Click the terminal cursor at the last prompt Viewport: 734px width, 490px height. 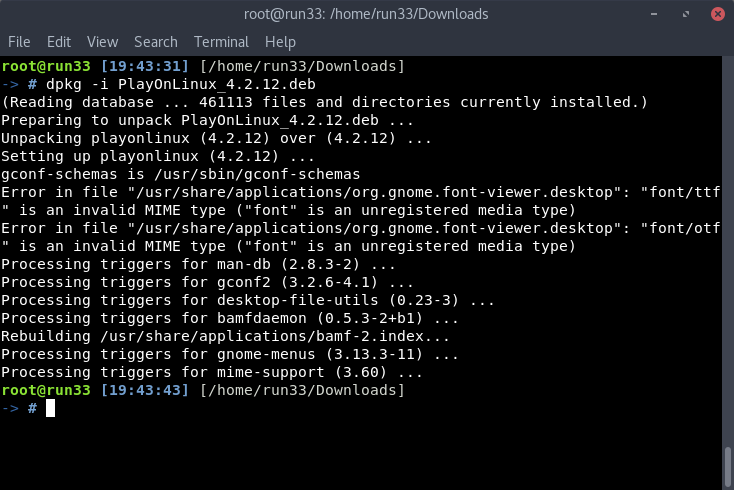pos(51,408)
